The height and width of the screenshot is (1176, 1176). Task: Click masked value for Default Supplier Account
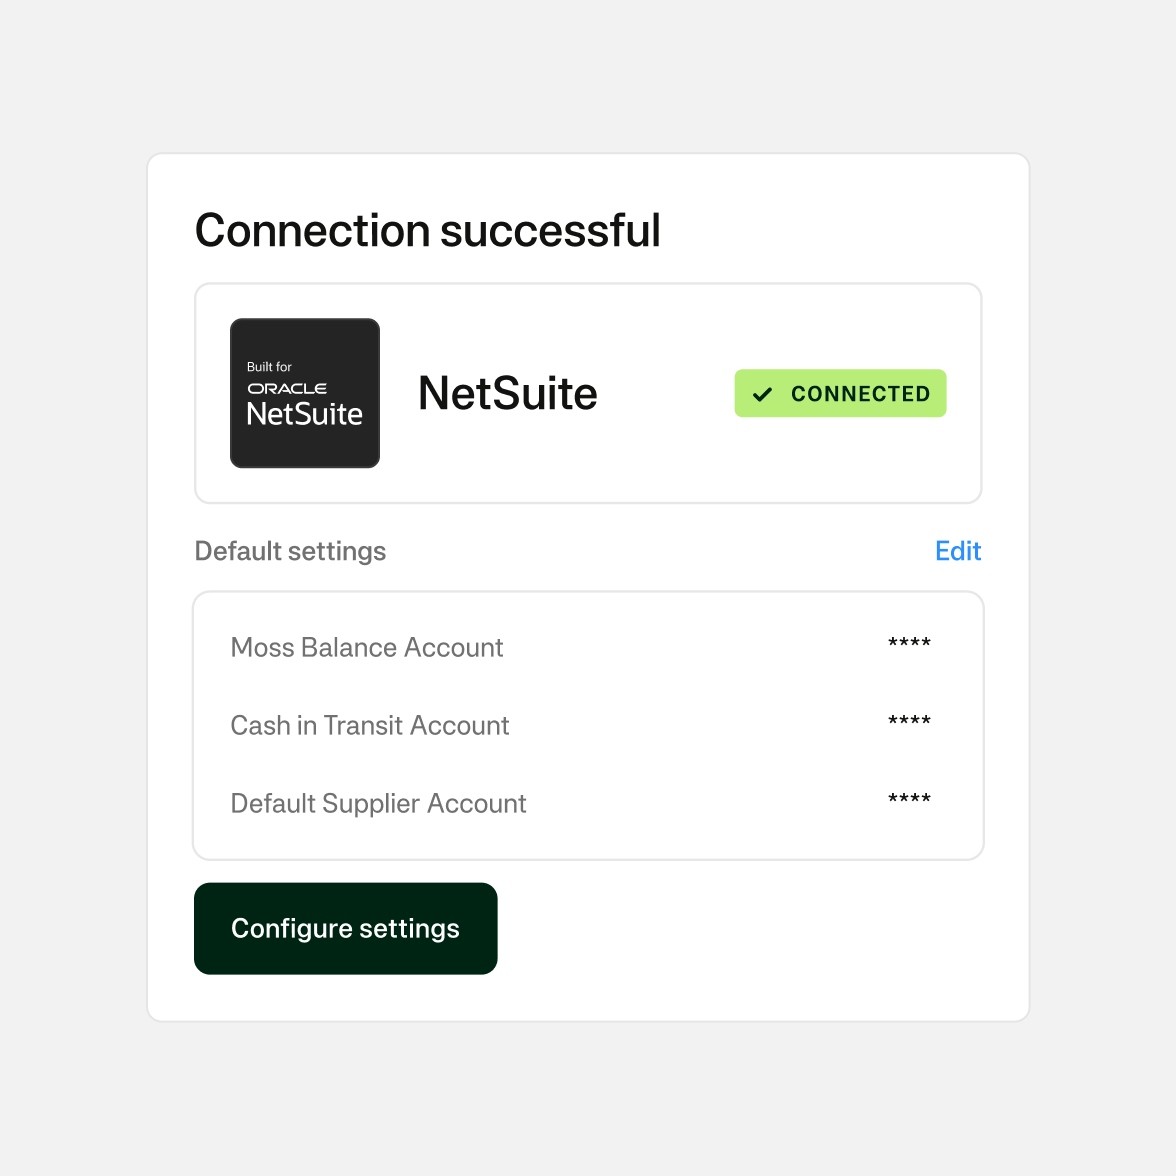pos(909,800)
